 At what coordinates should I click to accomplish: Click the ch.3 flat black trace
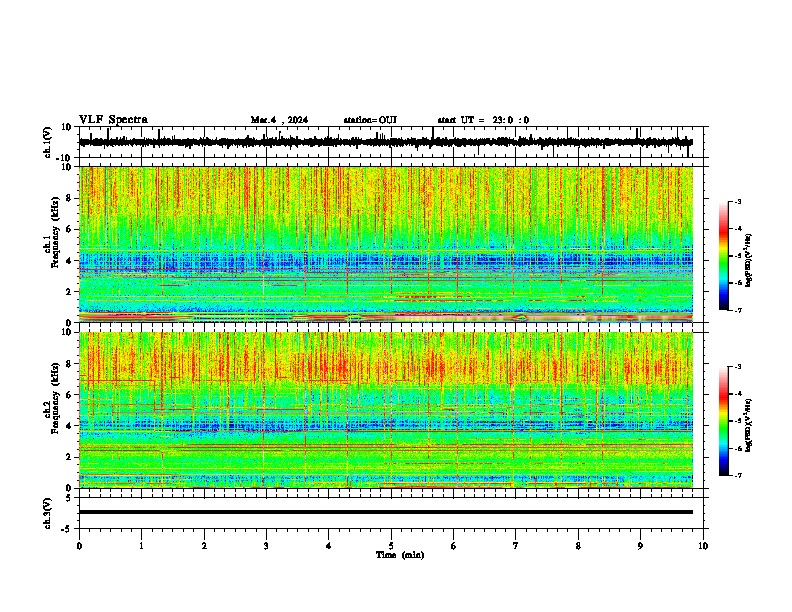click(x=386, y=512)
